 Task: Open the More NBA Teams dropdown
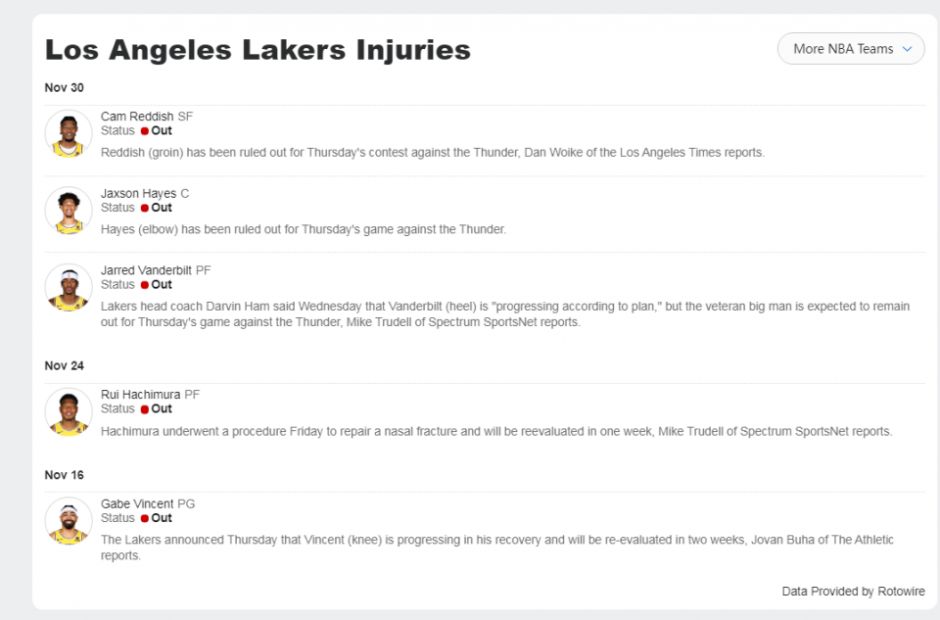(851, 49)
